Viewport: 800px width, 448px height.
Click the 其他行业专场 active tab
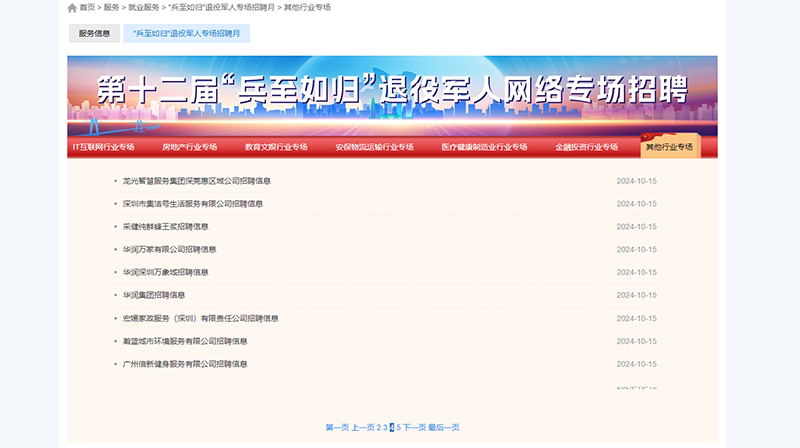[x=670, y=147]
